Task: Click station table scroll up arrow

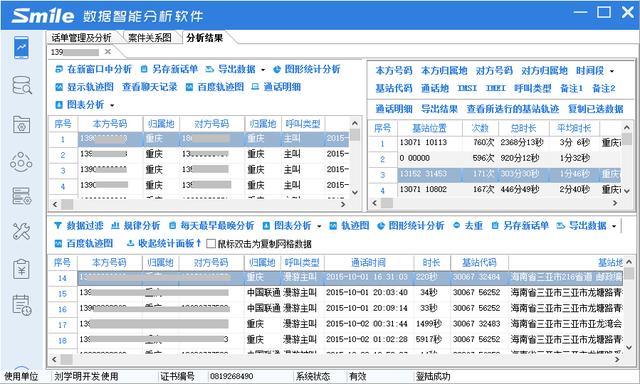Action: [x=627, y=128]
